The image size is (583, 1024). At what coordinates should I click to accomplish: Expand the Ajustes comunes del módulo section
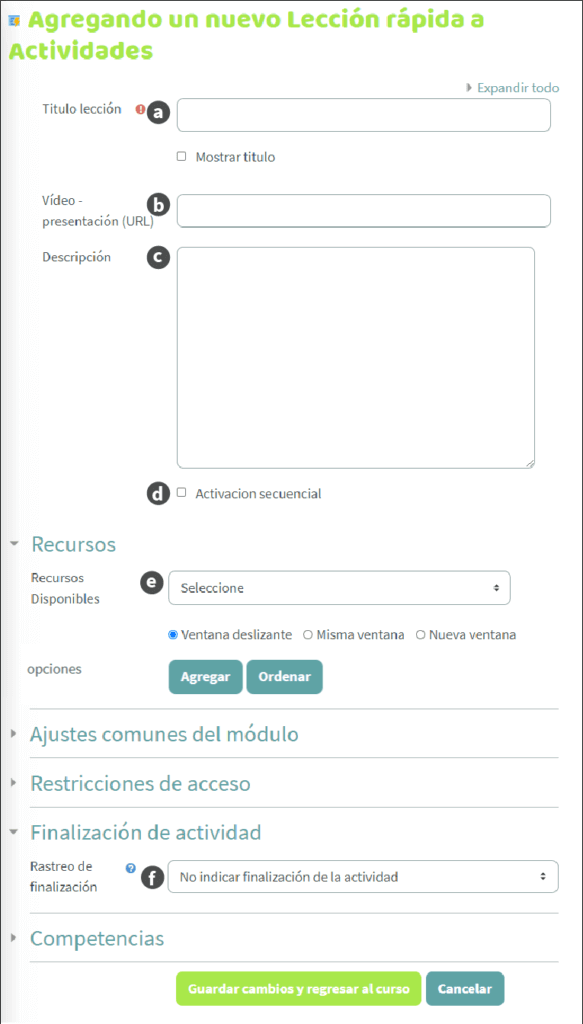(x=164, y=734)
